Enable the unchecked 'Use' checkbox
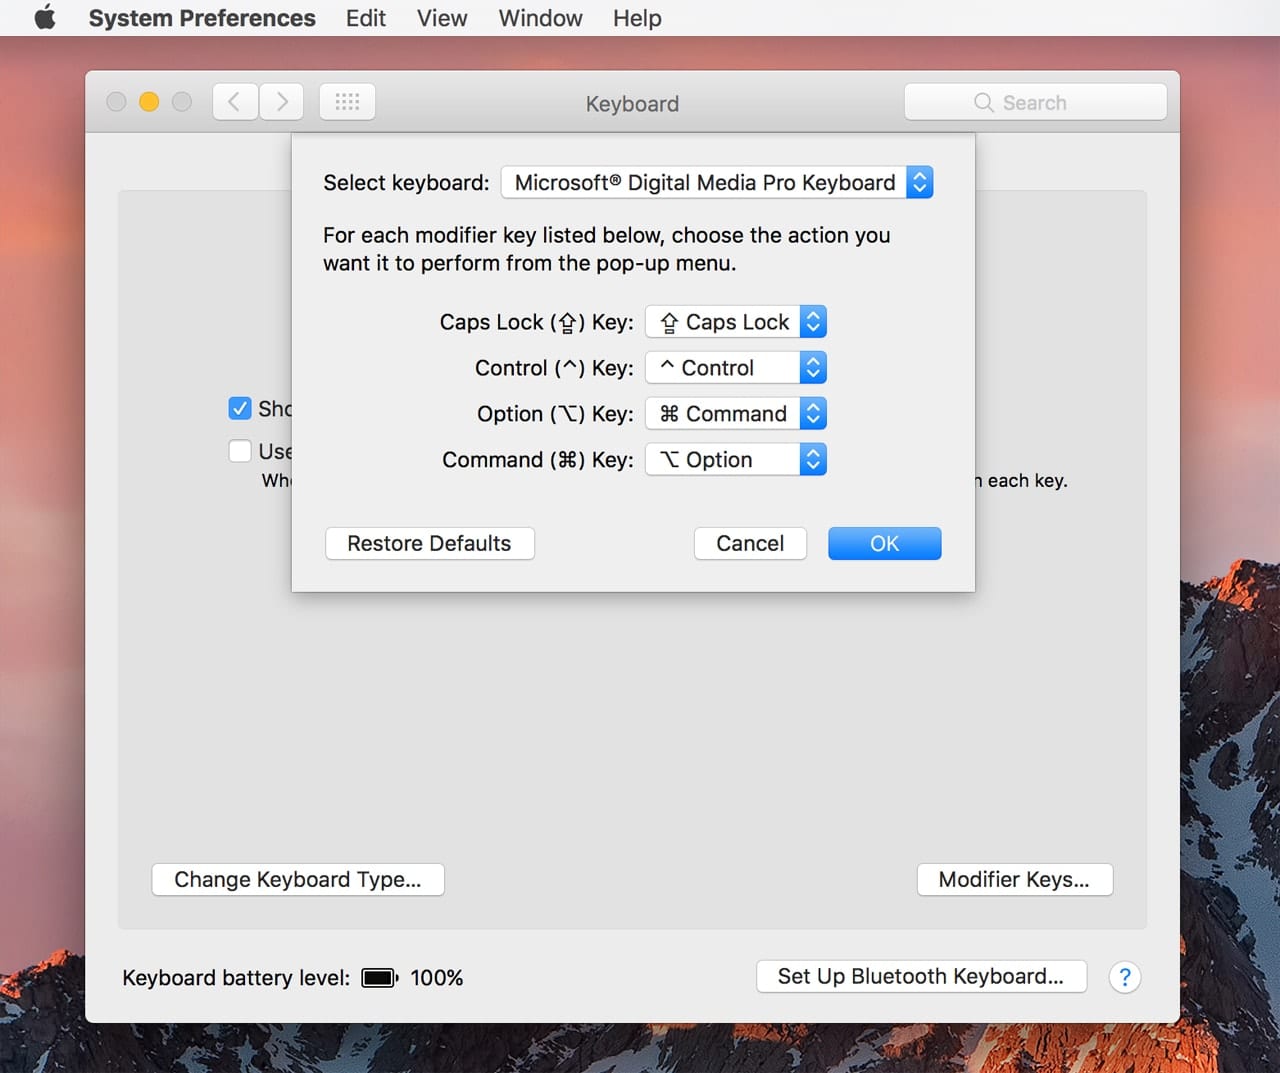1280x1073 pixels. click(240, 451)
